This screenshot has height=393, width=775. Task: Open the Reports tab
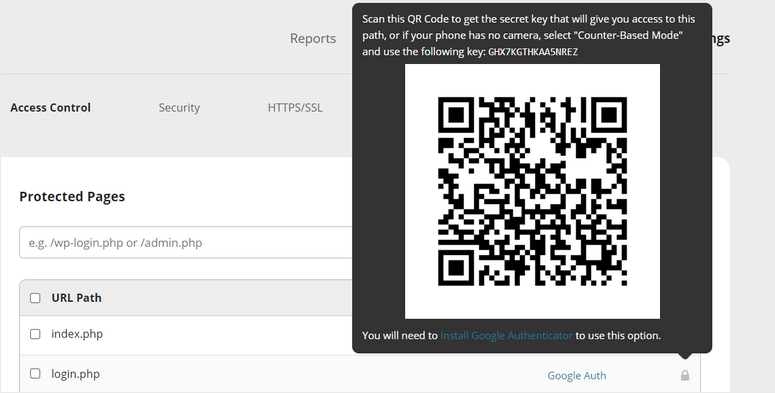point(313,38)
